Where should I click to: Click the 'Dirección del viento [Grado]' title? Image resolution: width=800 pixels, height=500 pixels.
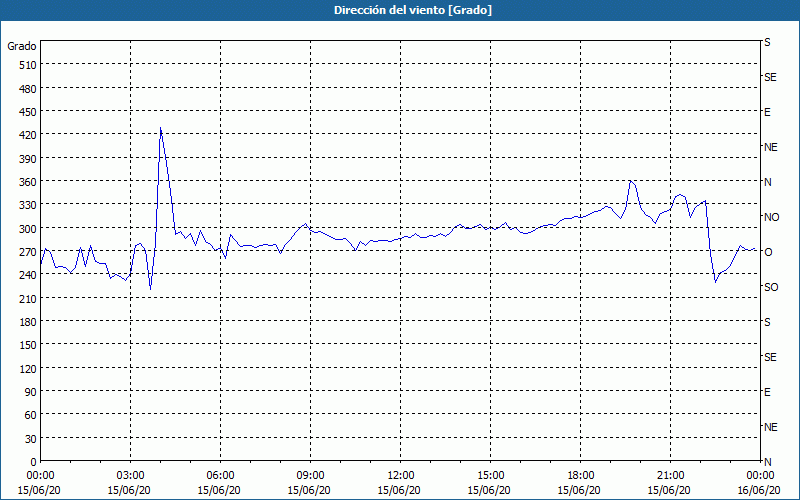click(413, 10)
